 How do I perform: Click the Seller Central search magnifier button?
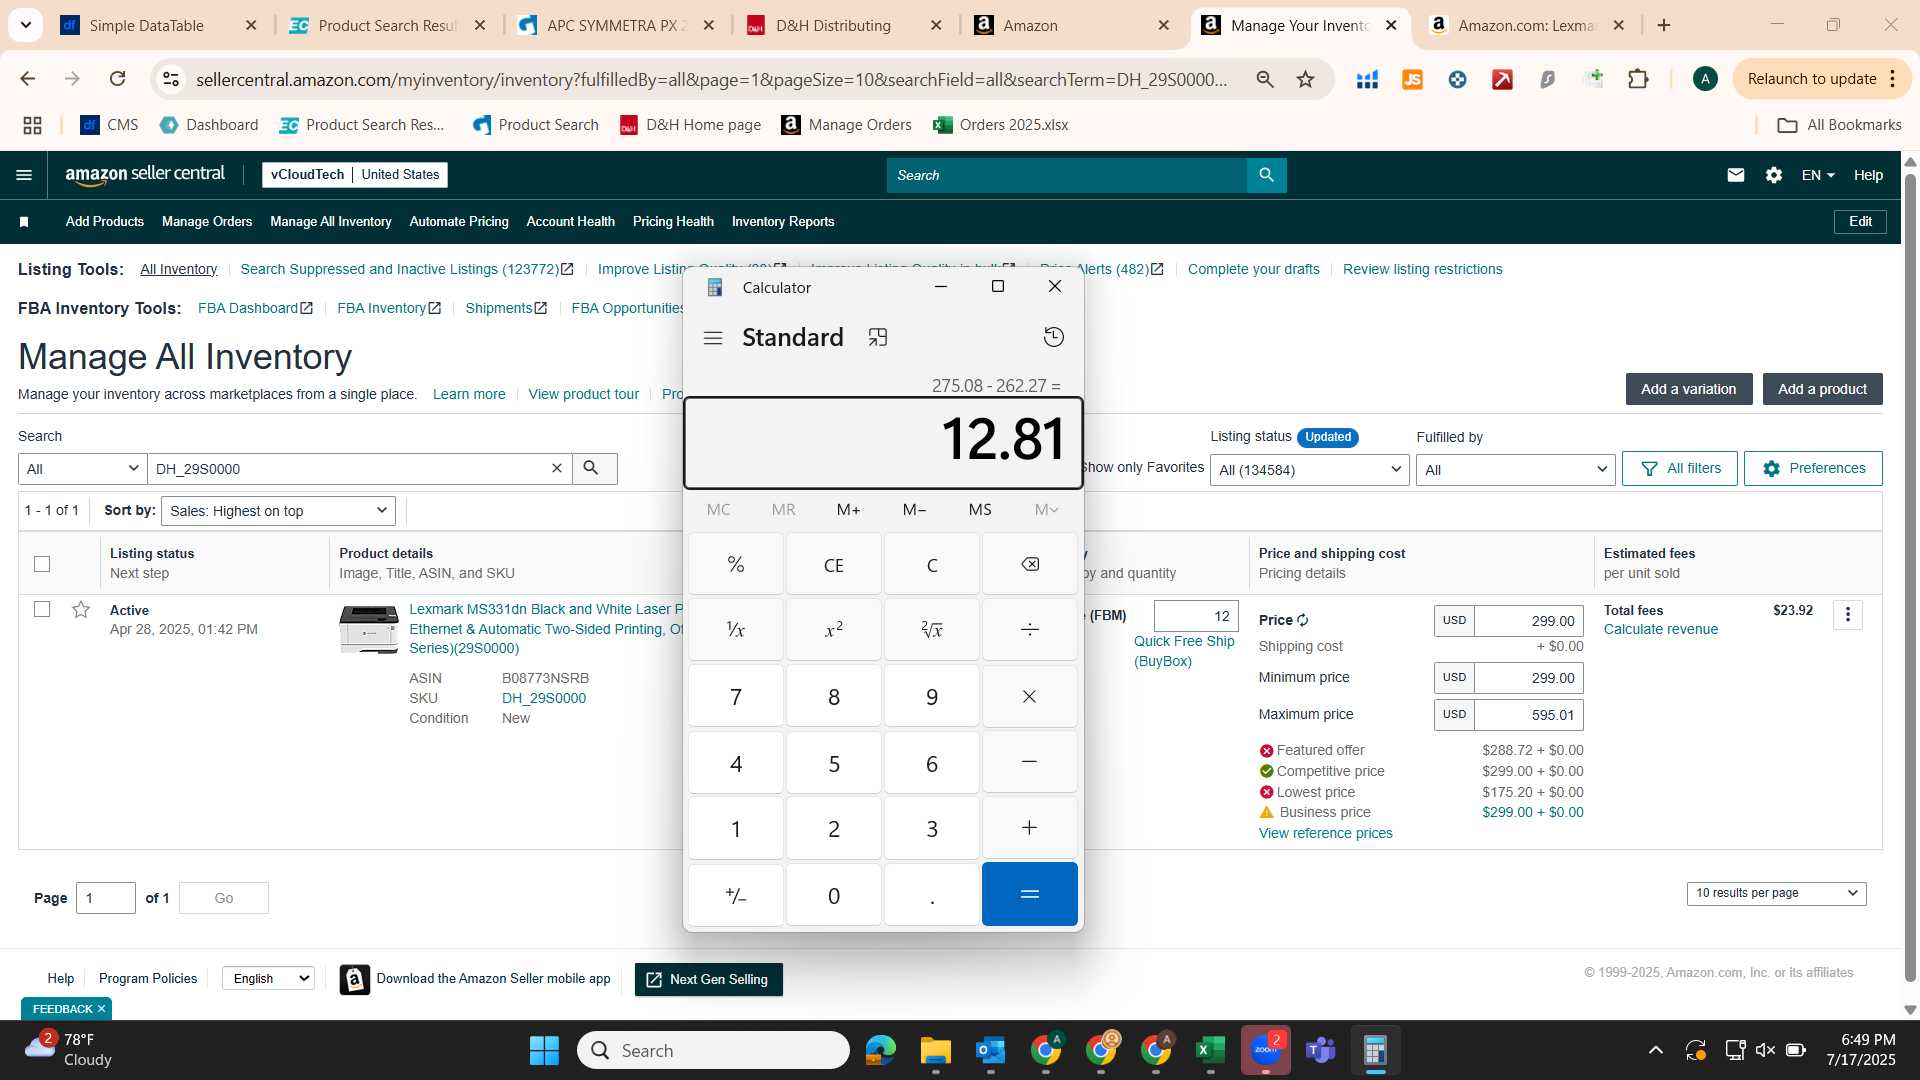(1266, 175)
